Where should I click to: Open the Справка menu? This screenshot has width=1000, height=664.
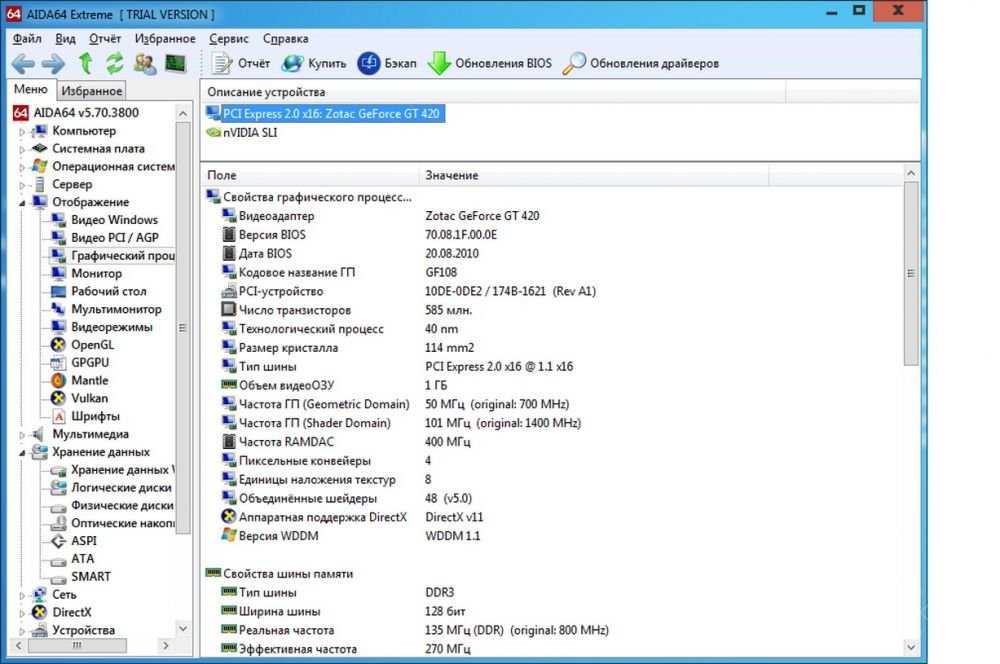coord(285,38)
